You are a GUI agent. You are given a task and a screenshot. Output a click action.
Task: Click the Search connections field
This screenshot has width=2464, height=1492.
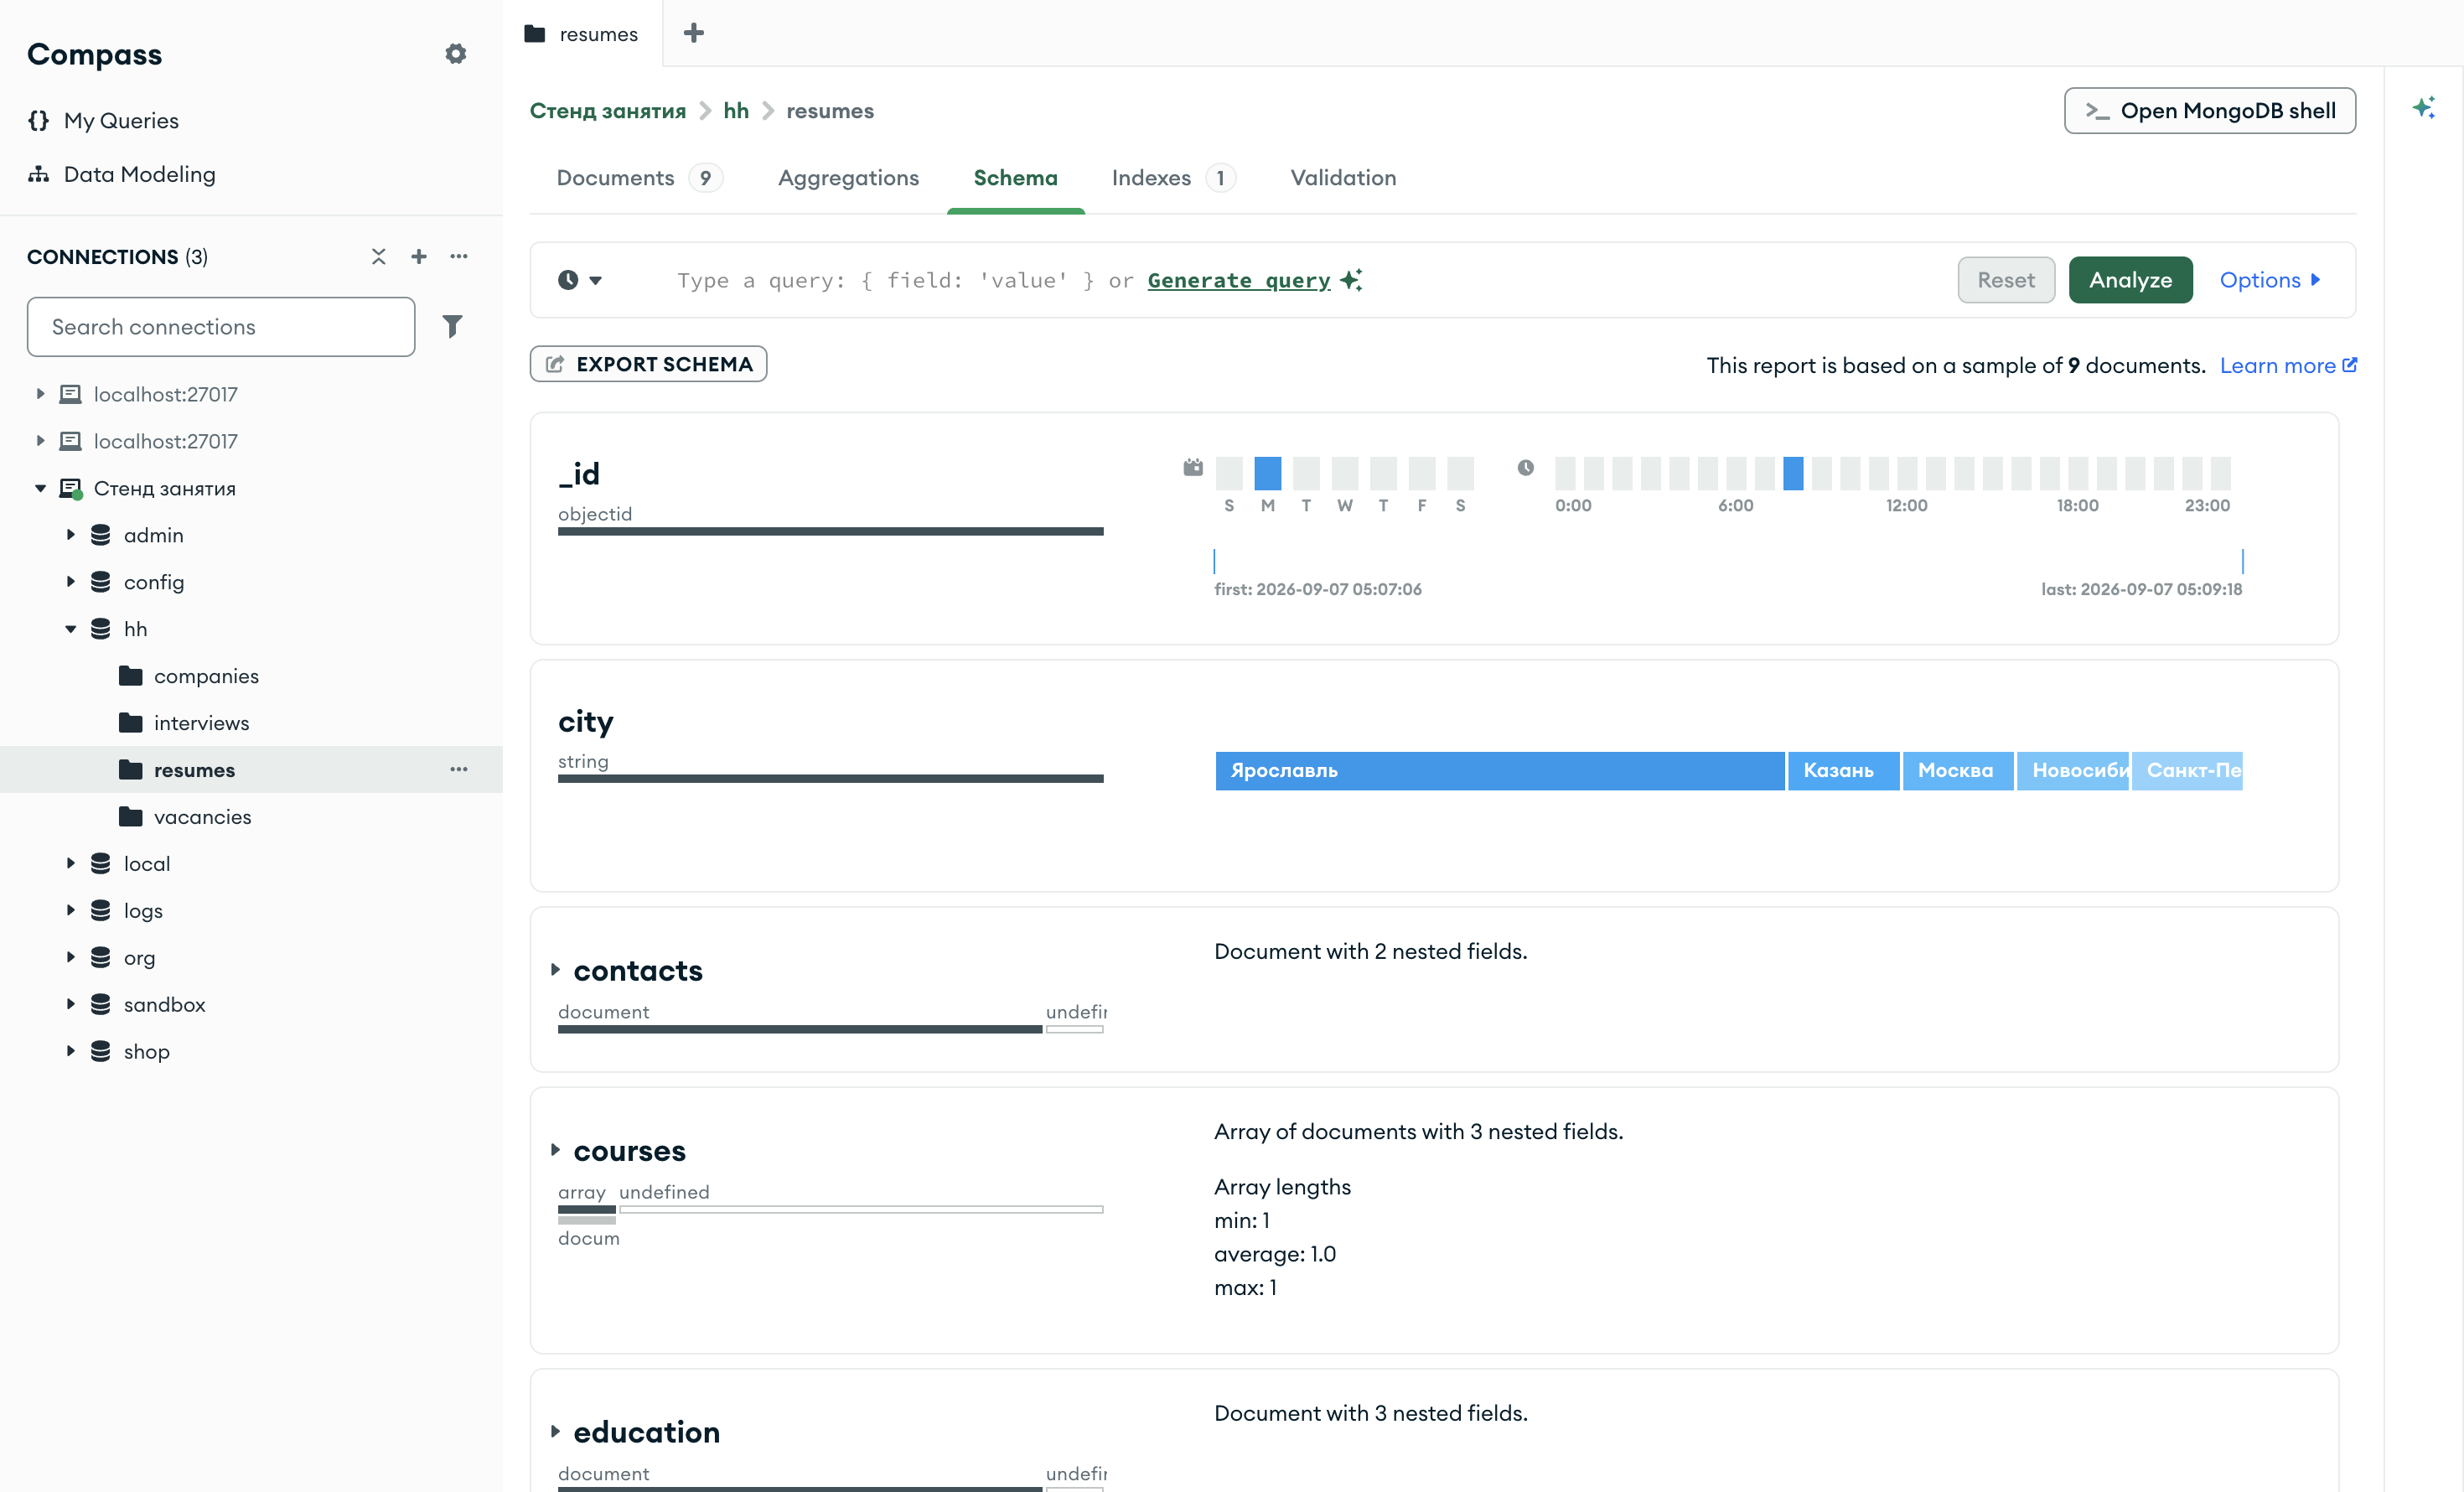tap(221, 327)
